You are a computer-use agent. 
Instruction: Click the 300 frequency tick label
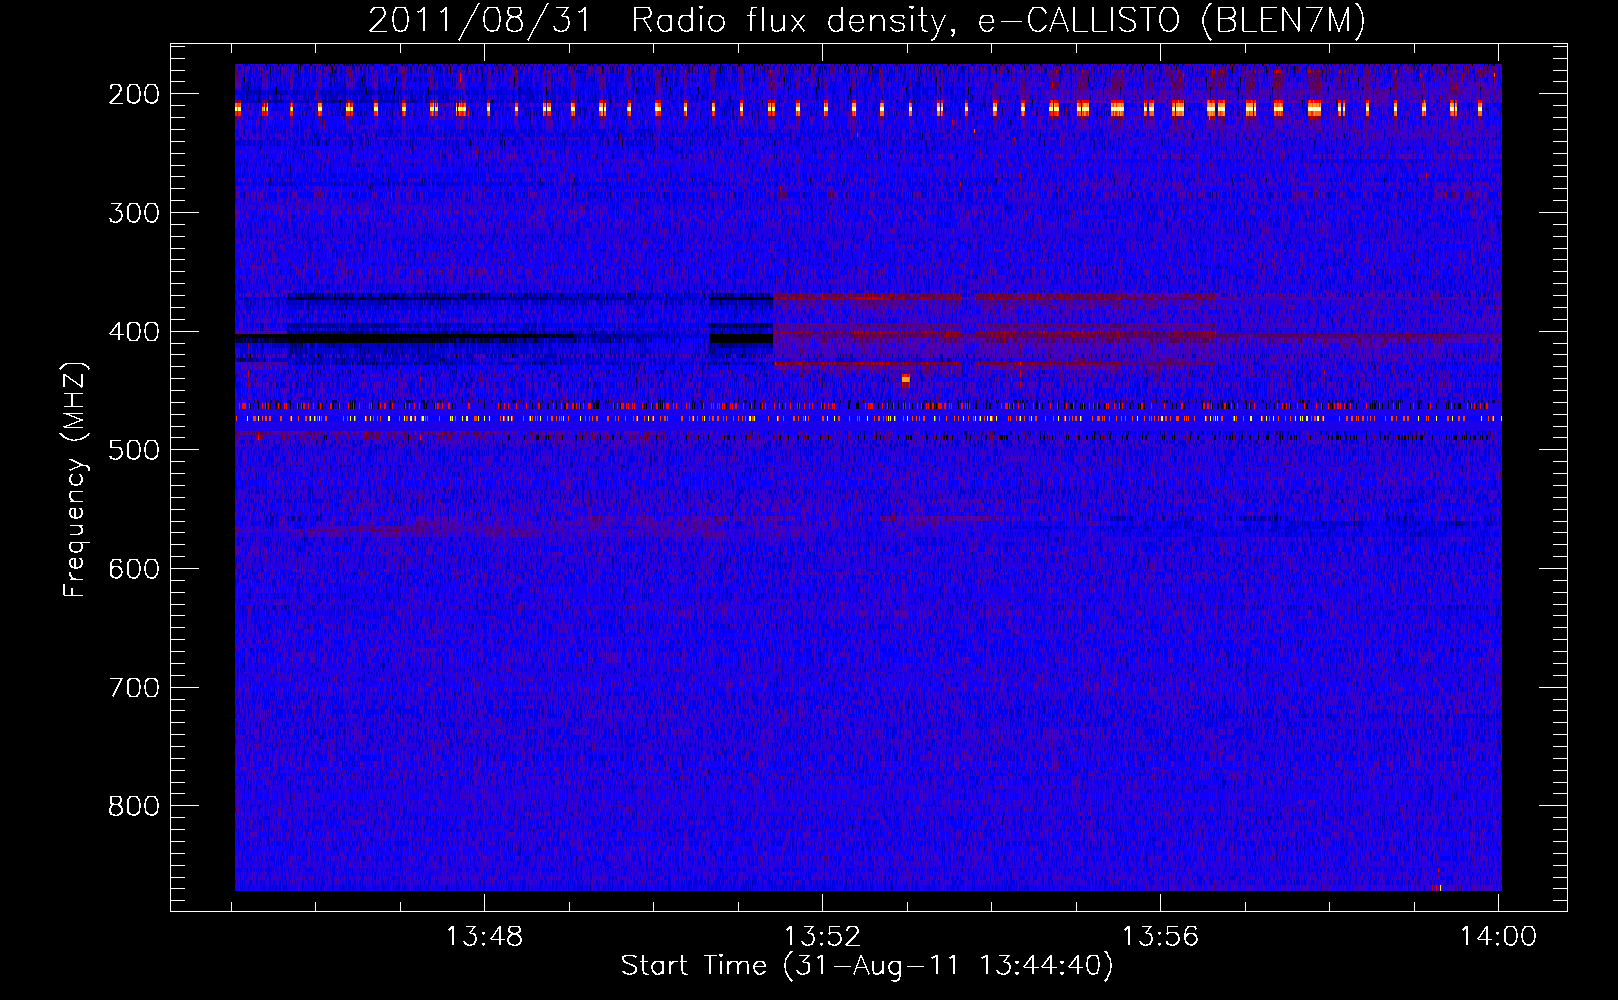(x=134, y=213)
